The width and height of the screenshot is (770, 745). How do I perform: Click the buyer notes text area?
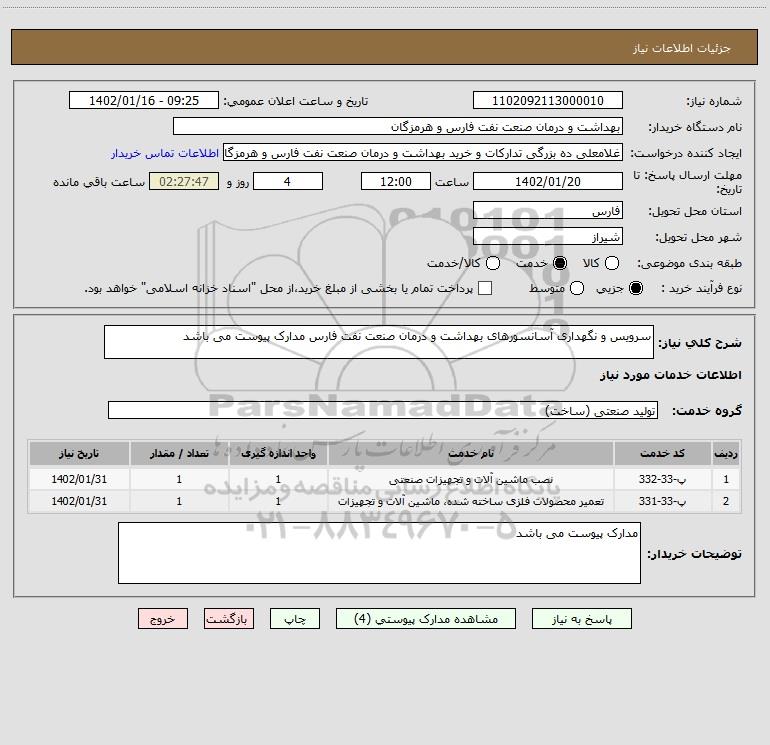click(x=379, y=553)
